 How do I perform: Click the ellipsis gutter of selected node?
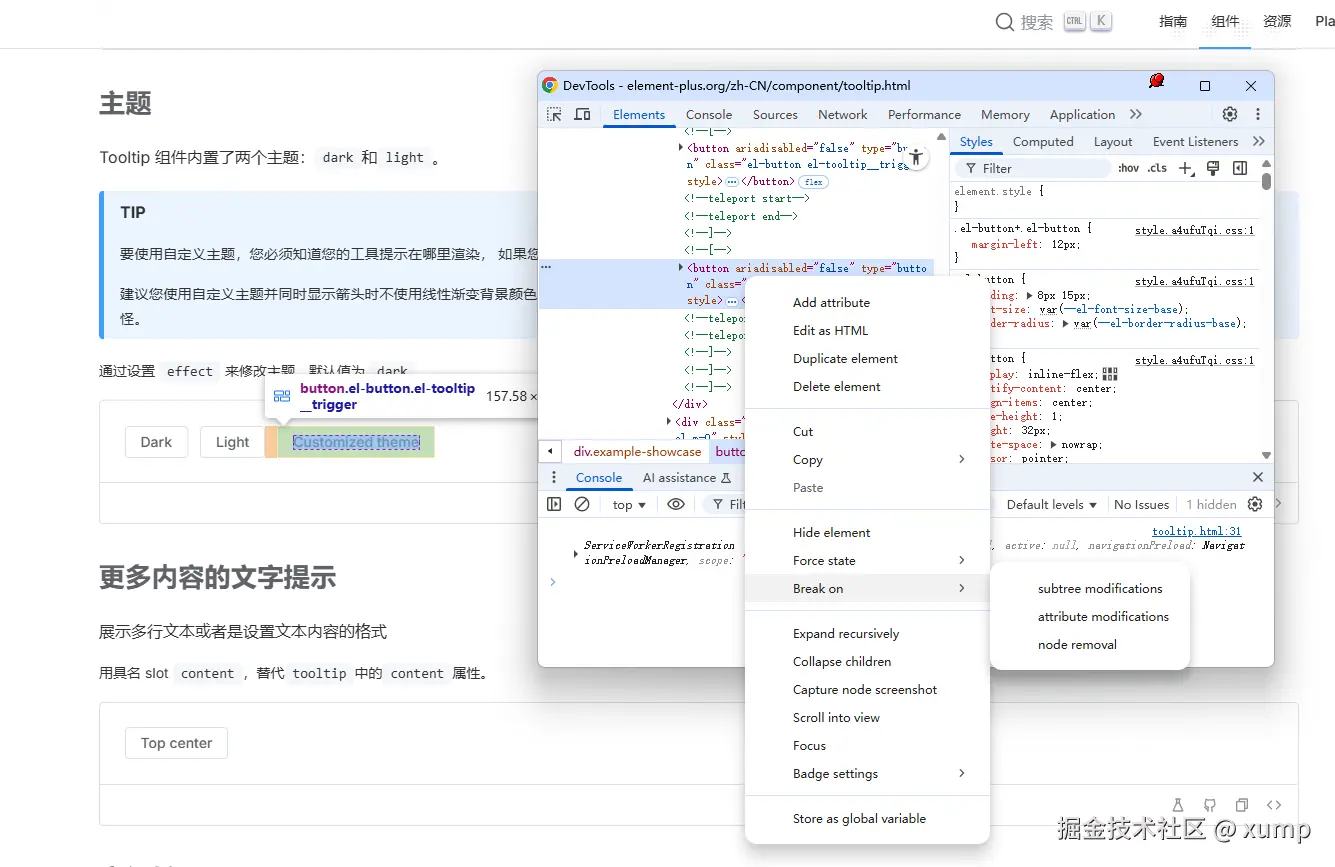(x=546, y=267)
